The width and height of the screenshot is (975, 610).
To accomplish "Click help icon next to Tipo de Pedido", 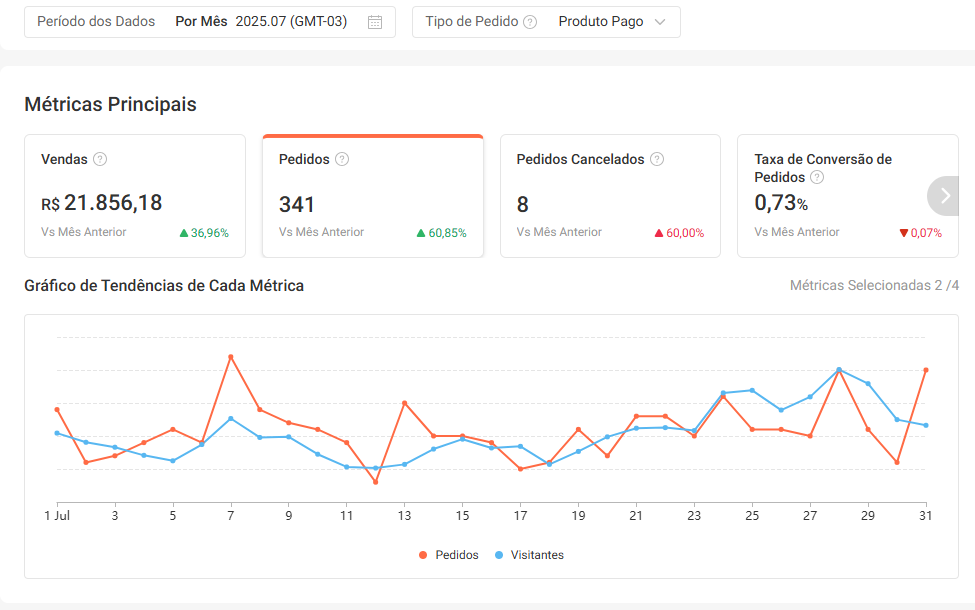I will [530, 22].
